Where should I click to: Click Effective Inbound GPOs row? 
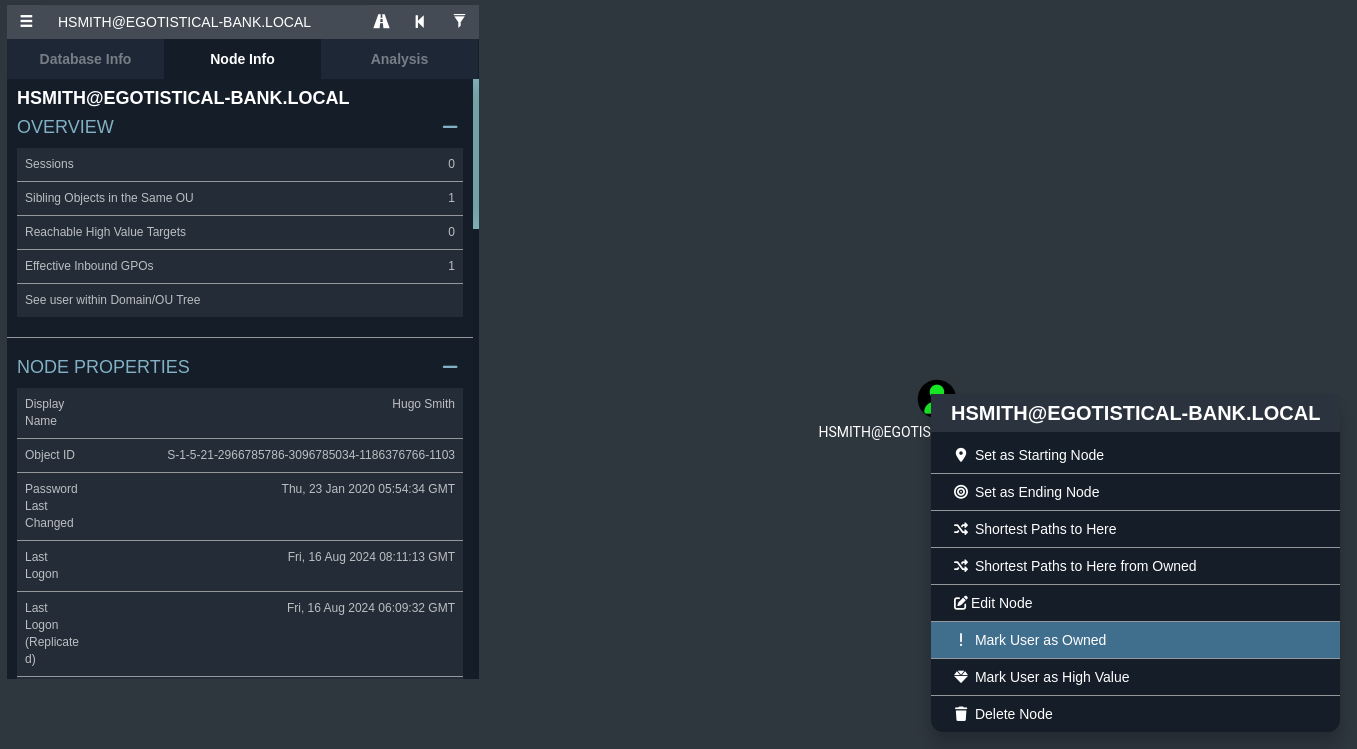pos(240,266)
